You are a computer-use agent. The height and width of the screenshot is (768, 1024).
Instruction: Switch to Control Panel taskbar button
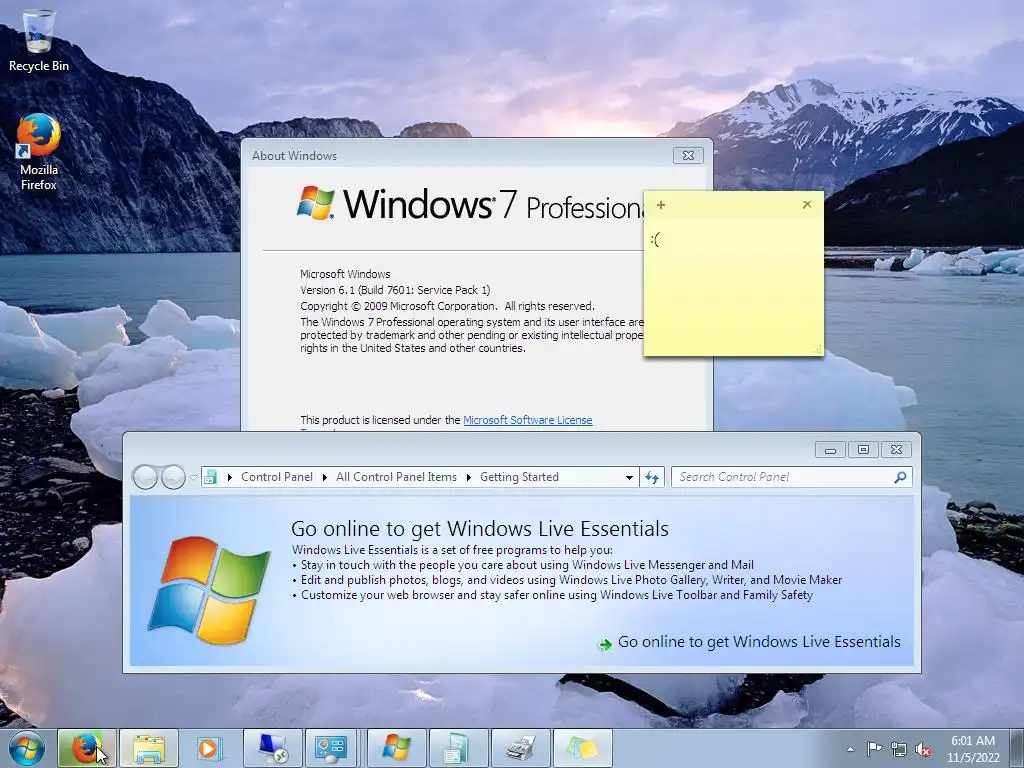(331, 748)
